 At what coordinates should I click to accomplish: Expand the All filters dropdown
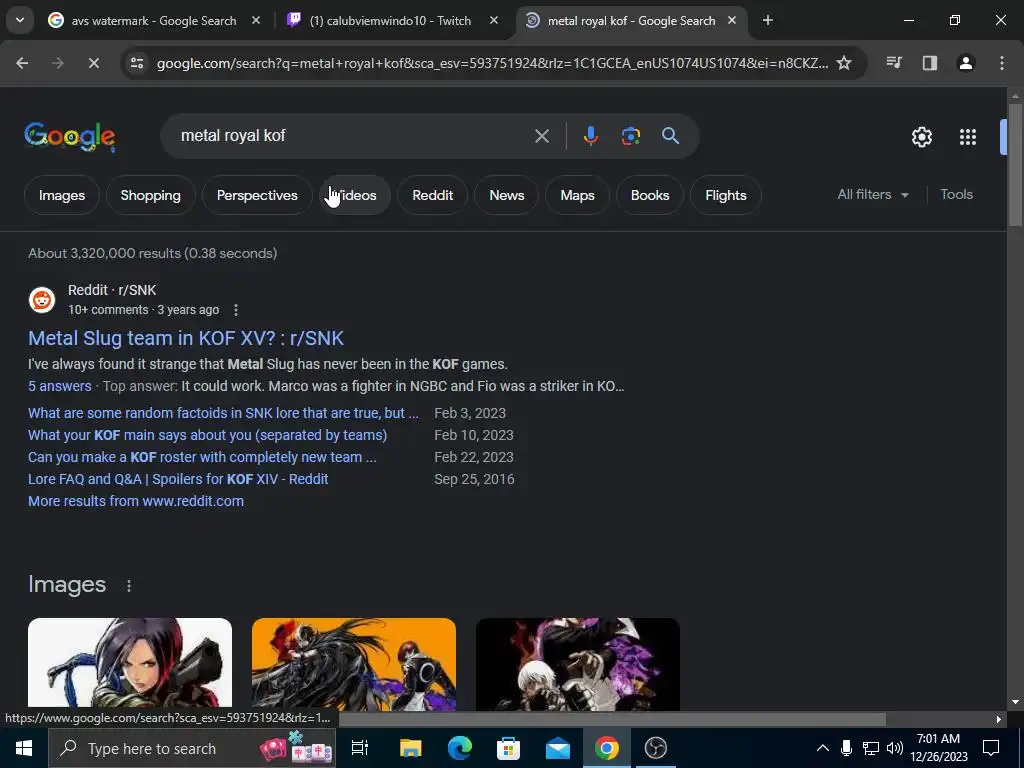(873, 195)
